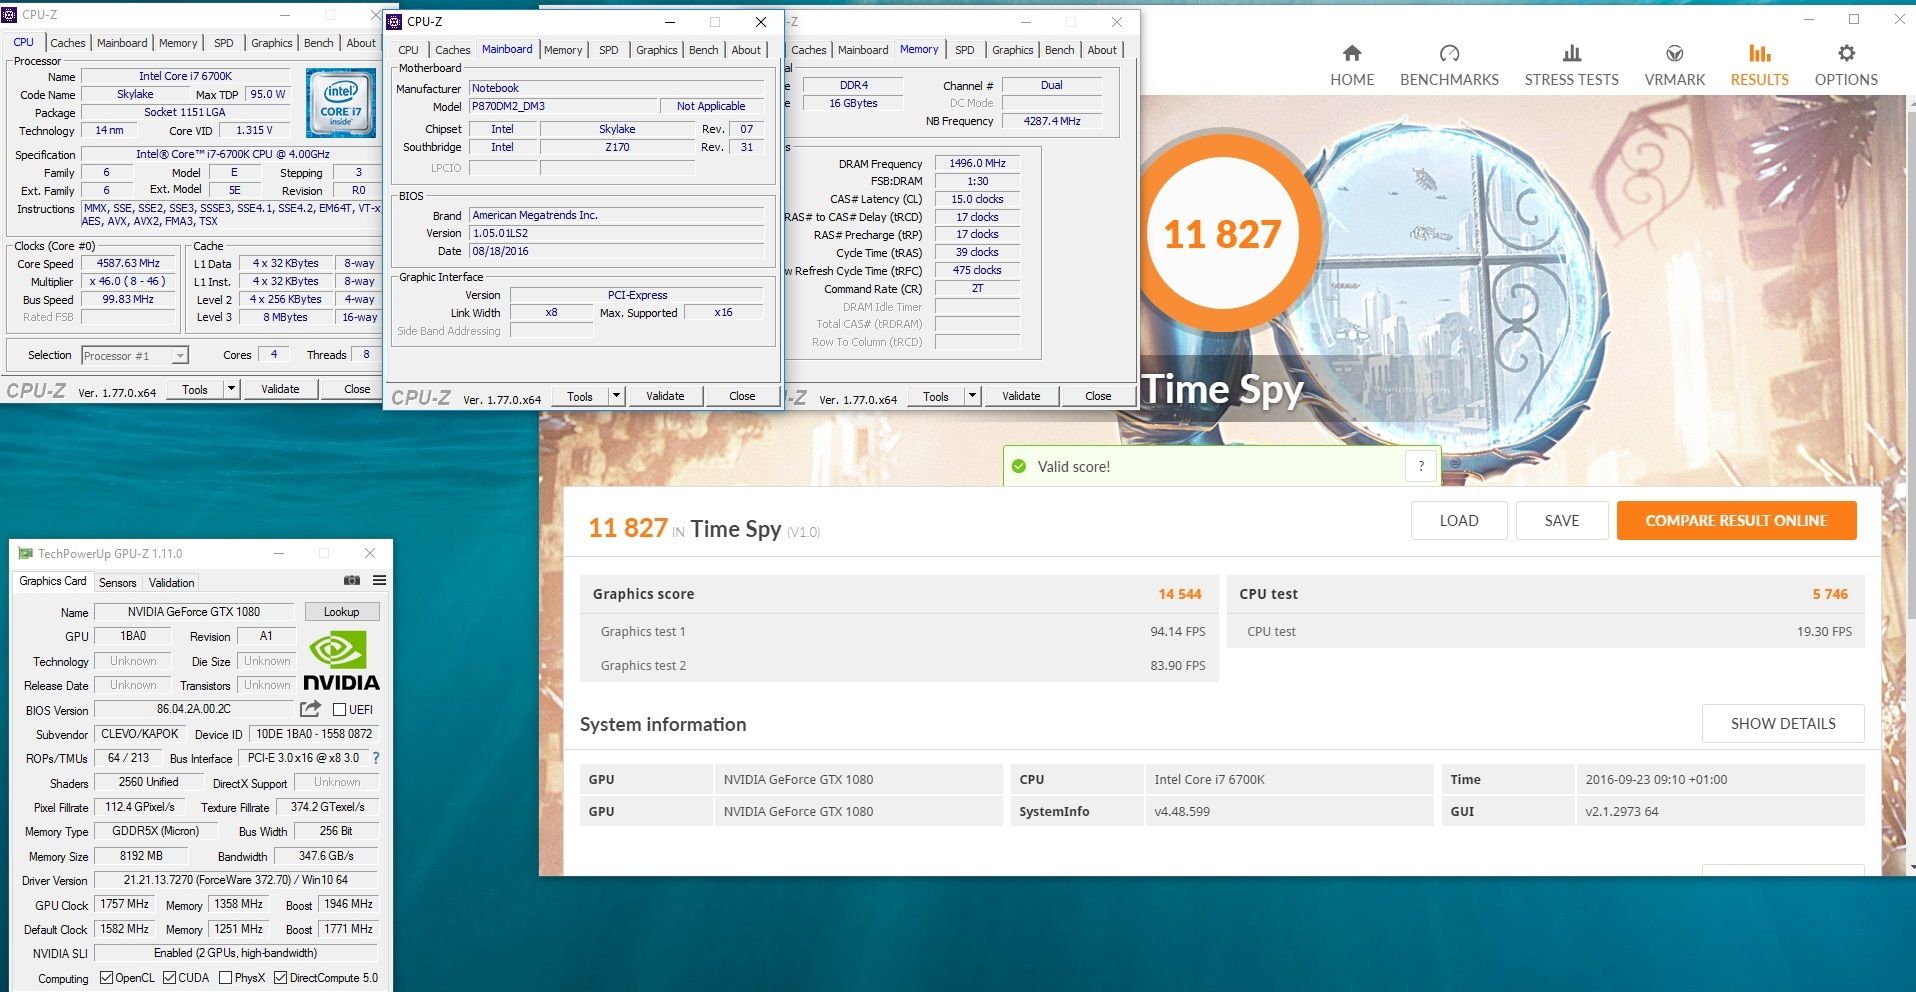Image resolution: width=1916 pixels, height=992 pixels.
Task: Click Bus Interface question mark in GPU-Z
Action: 376,758
